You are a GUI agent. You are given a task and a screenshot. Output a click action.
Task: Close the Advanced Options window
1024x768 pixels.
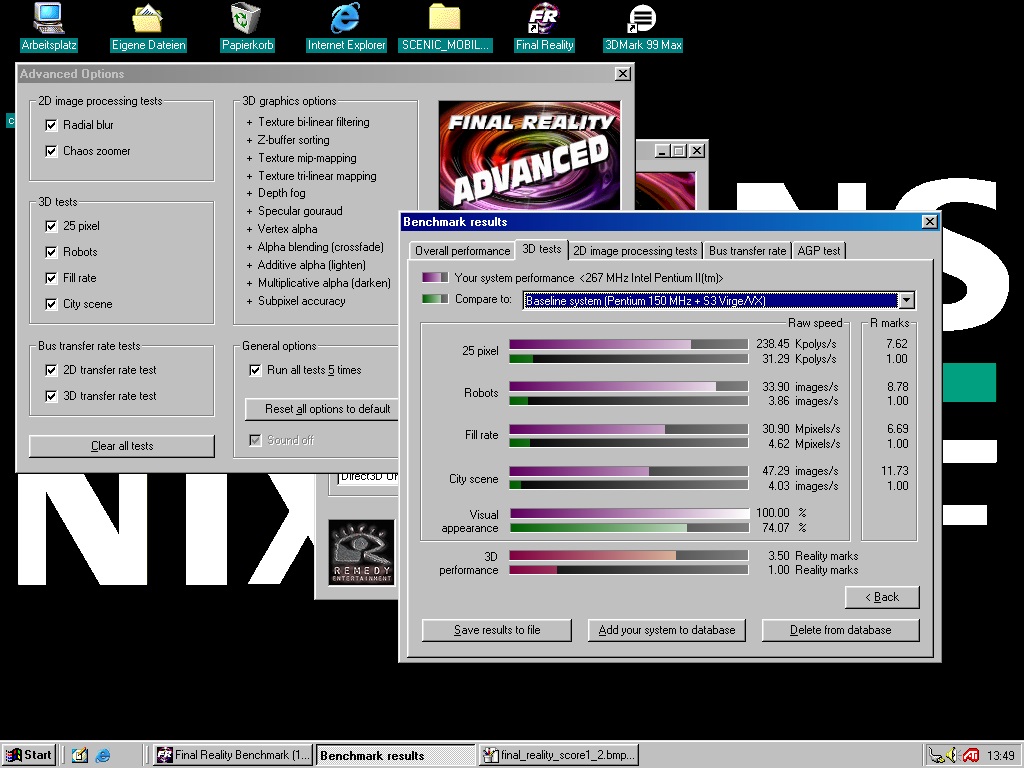tap(622, 74)
